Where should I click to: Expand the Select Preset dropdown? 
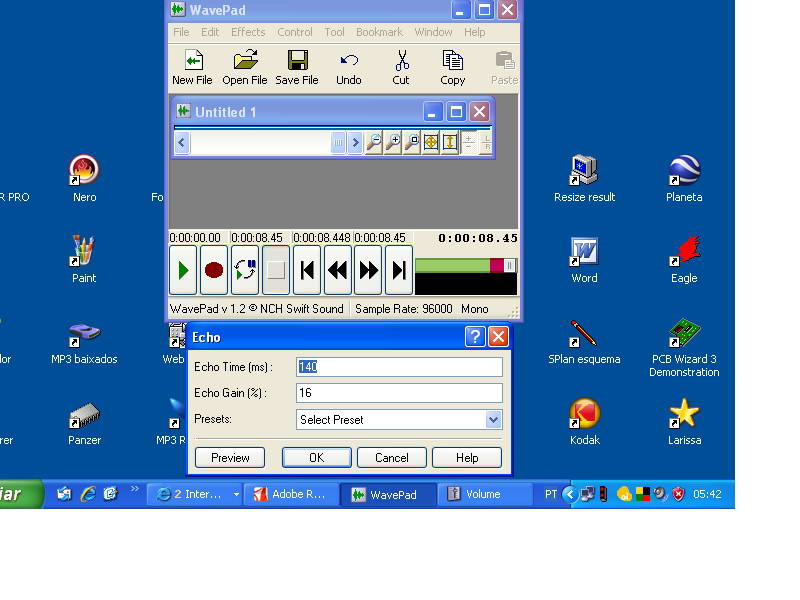pos(493,420)
